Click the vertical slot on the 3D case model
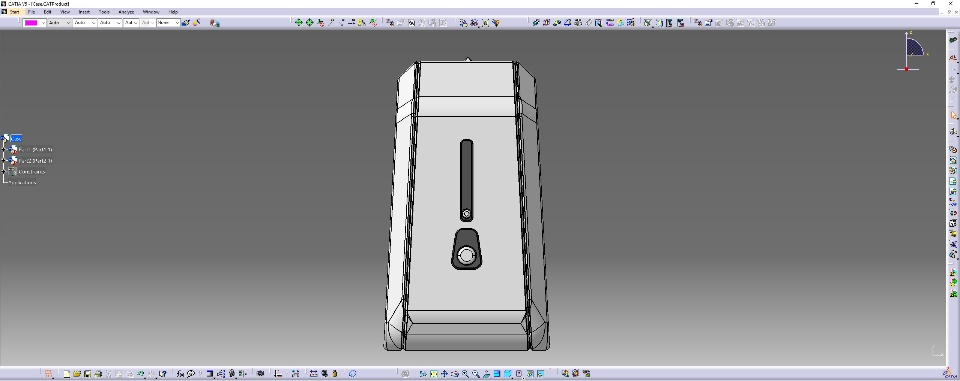960x381 pixels. [466, 179]
